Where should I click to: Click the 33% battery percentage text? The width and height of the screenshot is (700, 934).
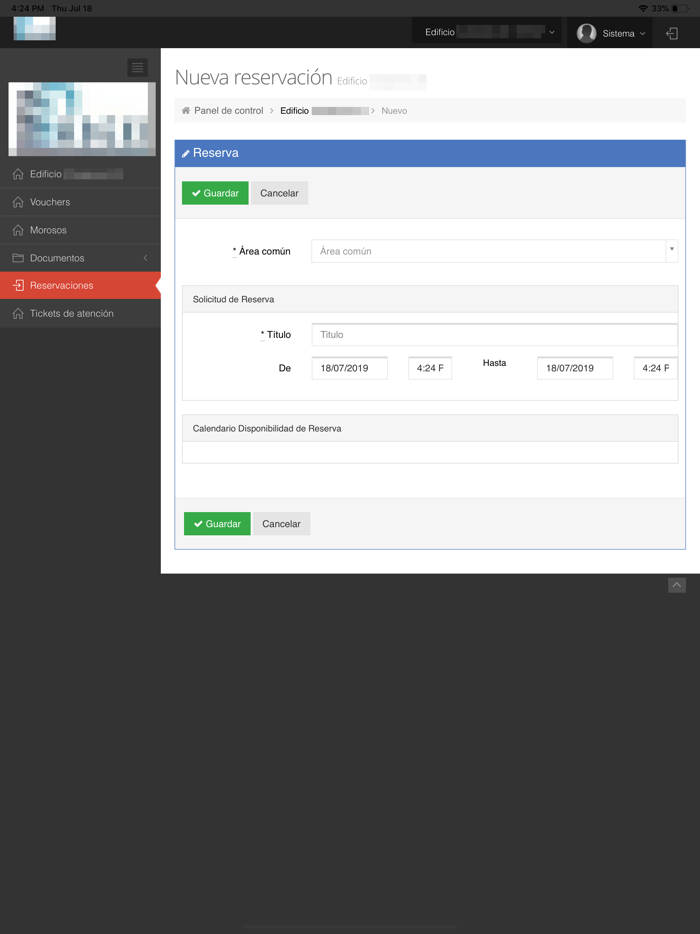(x=660, y=8)
